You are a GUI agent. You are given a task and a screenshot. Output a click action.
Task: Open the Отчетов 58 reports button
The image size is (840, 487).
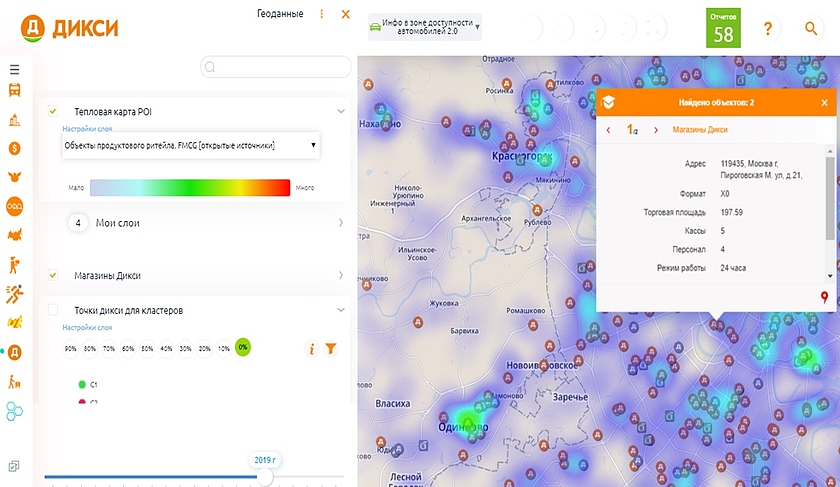coord(722,28)
